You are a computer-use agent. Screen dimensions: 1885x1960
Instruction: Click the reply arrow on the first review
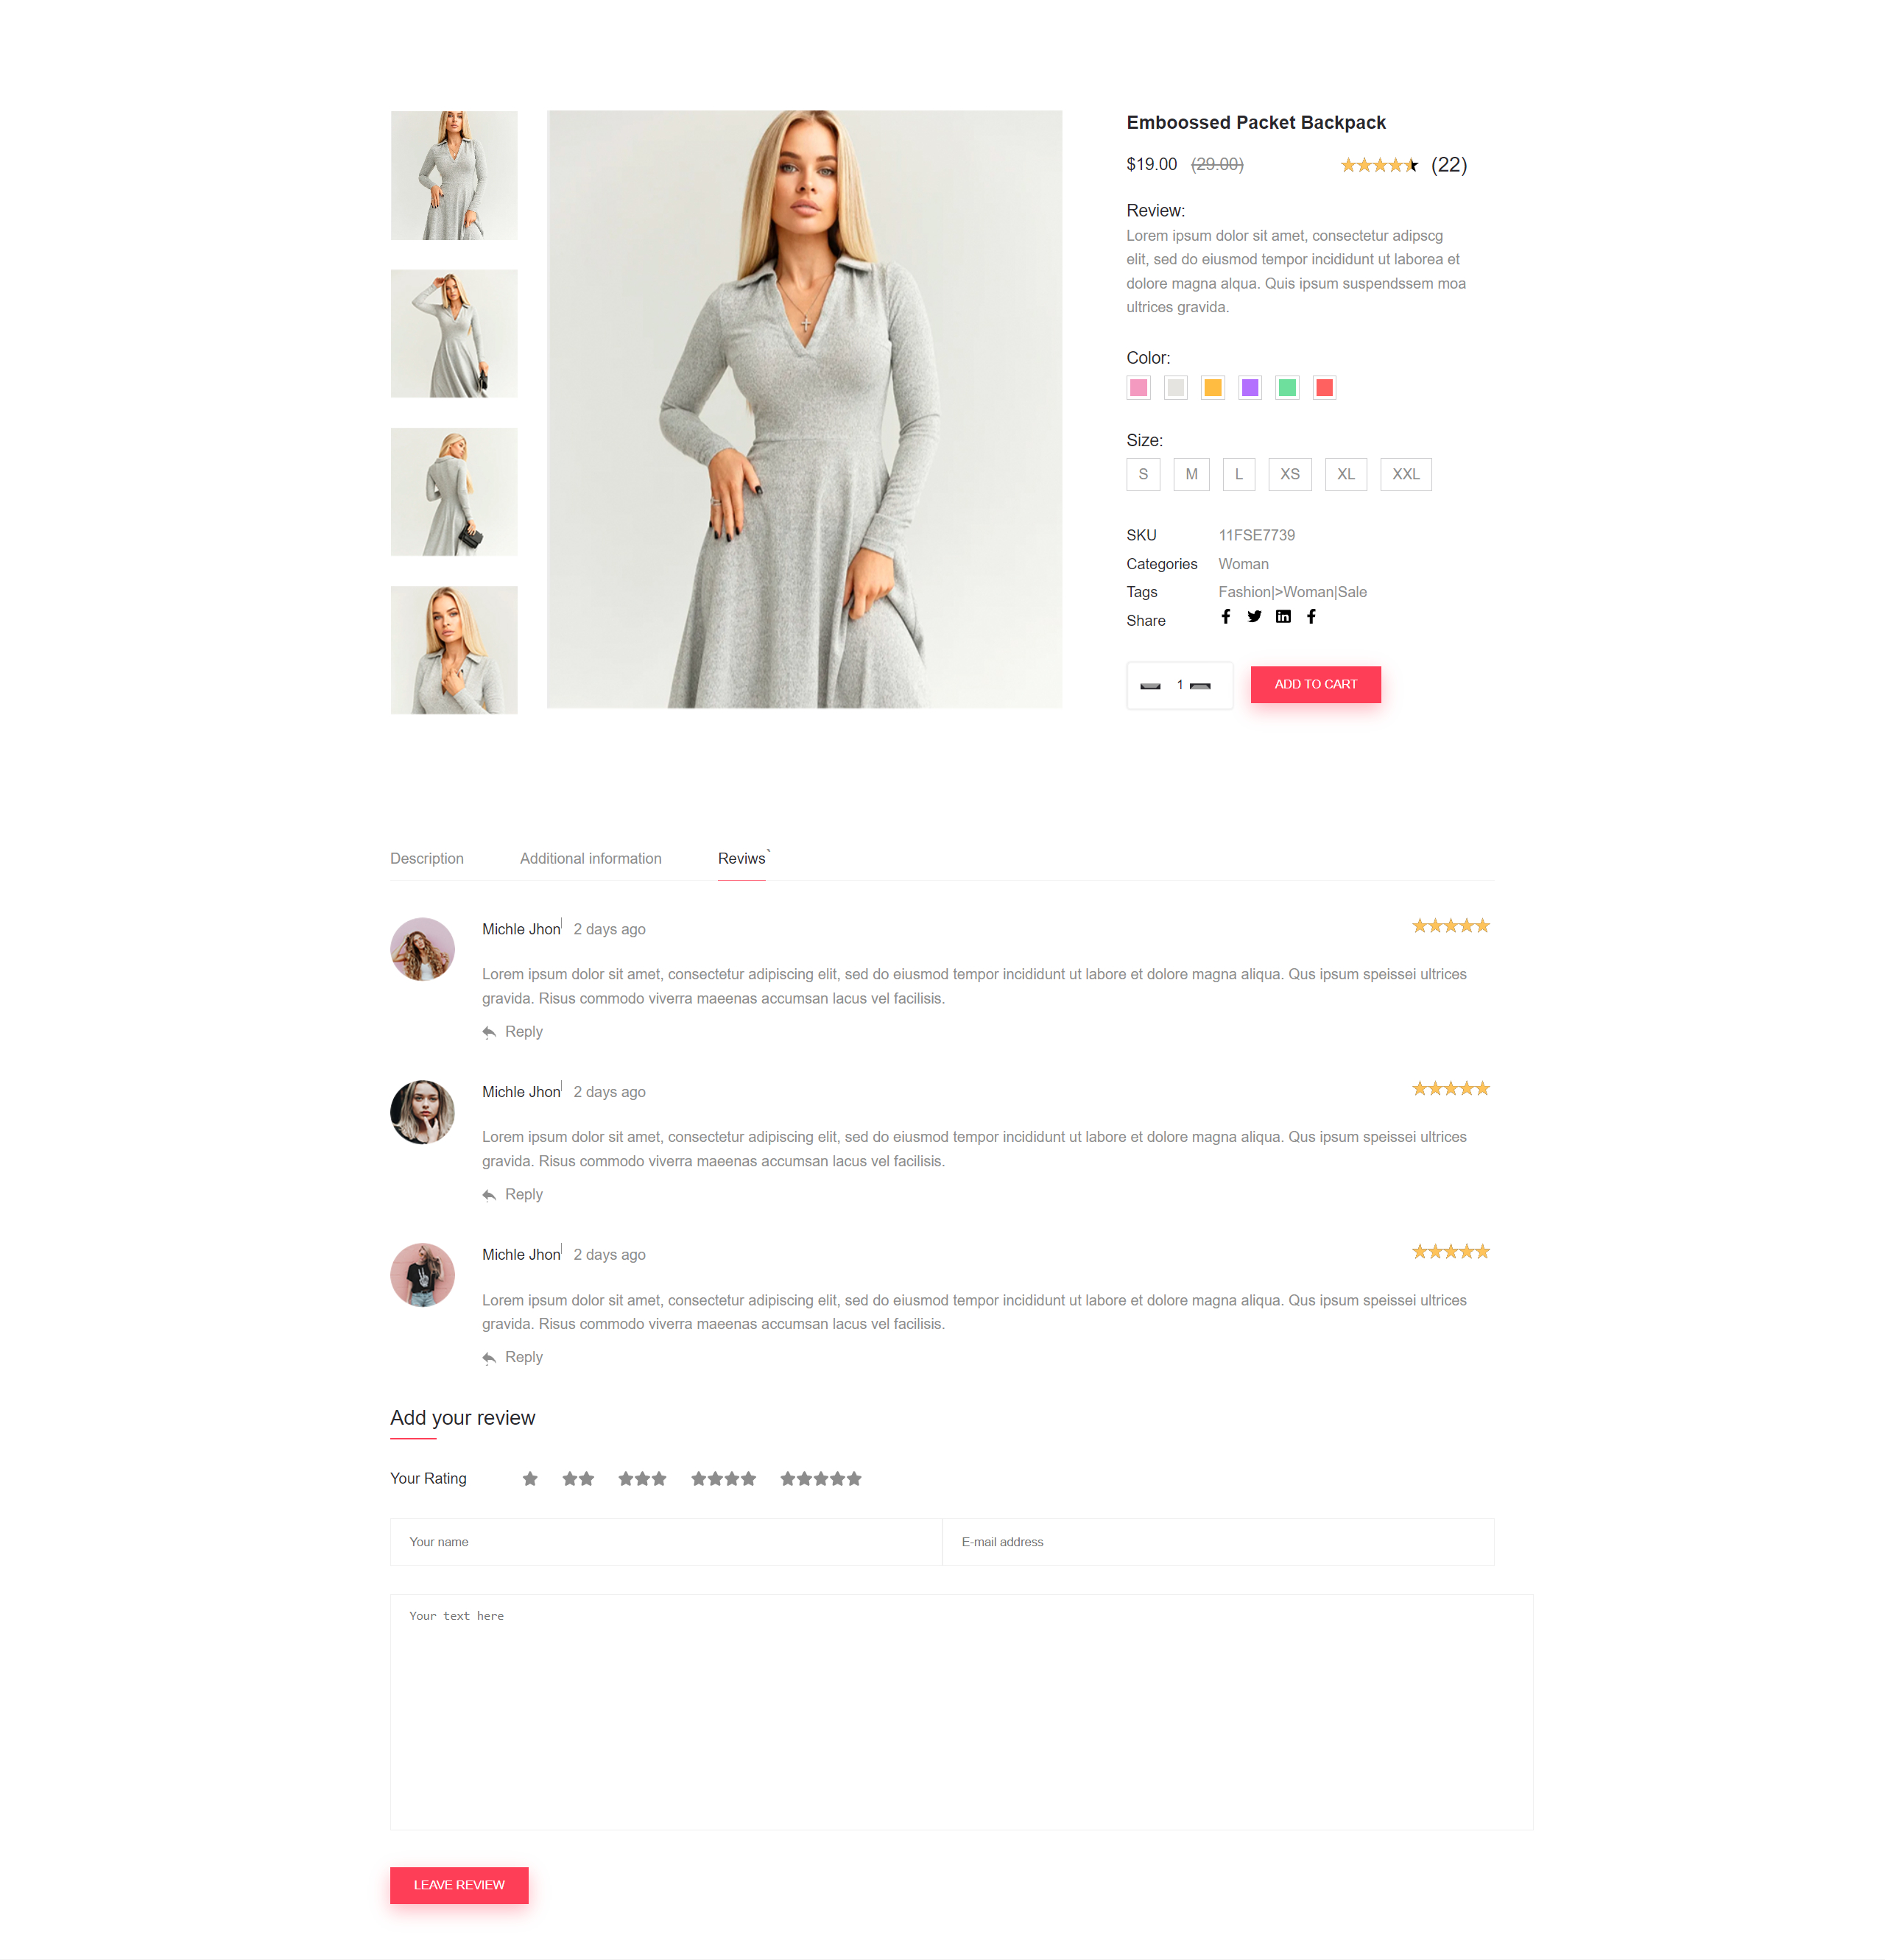(489, 1032)
